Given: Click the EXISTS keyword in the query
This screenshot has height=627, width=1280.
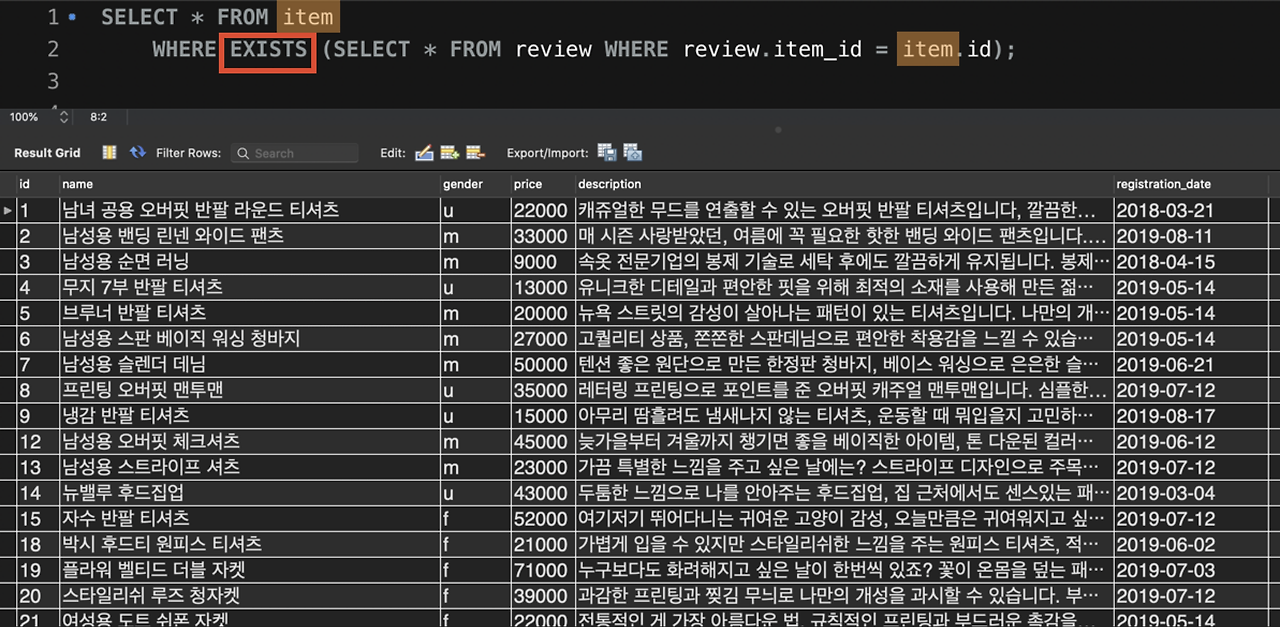Looking at the screenshot, I should (x=268, y=49).
